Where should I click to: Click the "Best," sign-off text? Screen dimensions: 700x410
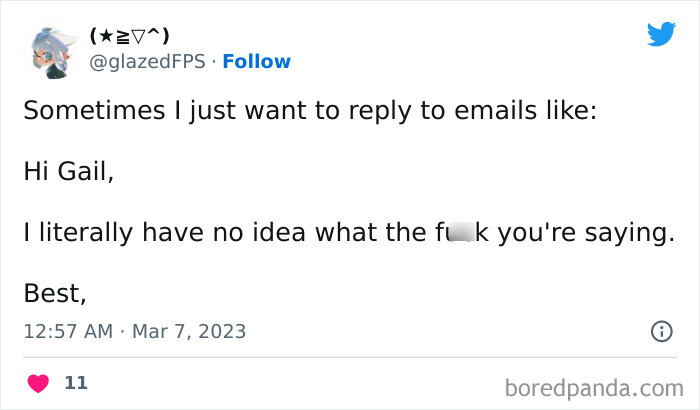[x=55, y=294]
